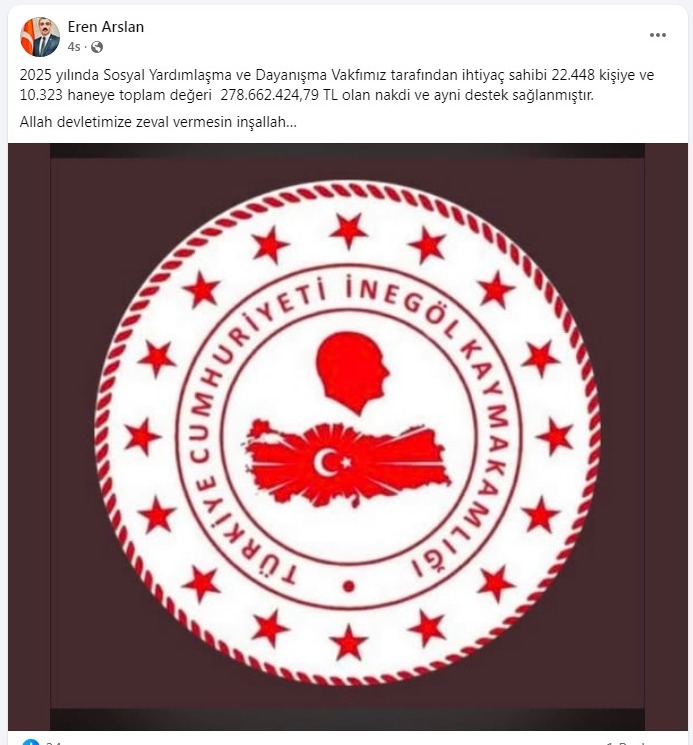This screenshot has width=693, height=745.
Task: Click the Atatürk silhouette in the logo
Action: click(x=352, y=372)
